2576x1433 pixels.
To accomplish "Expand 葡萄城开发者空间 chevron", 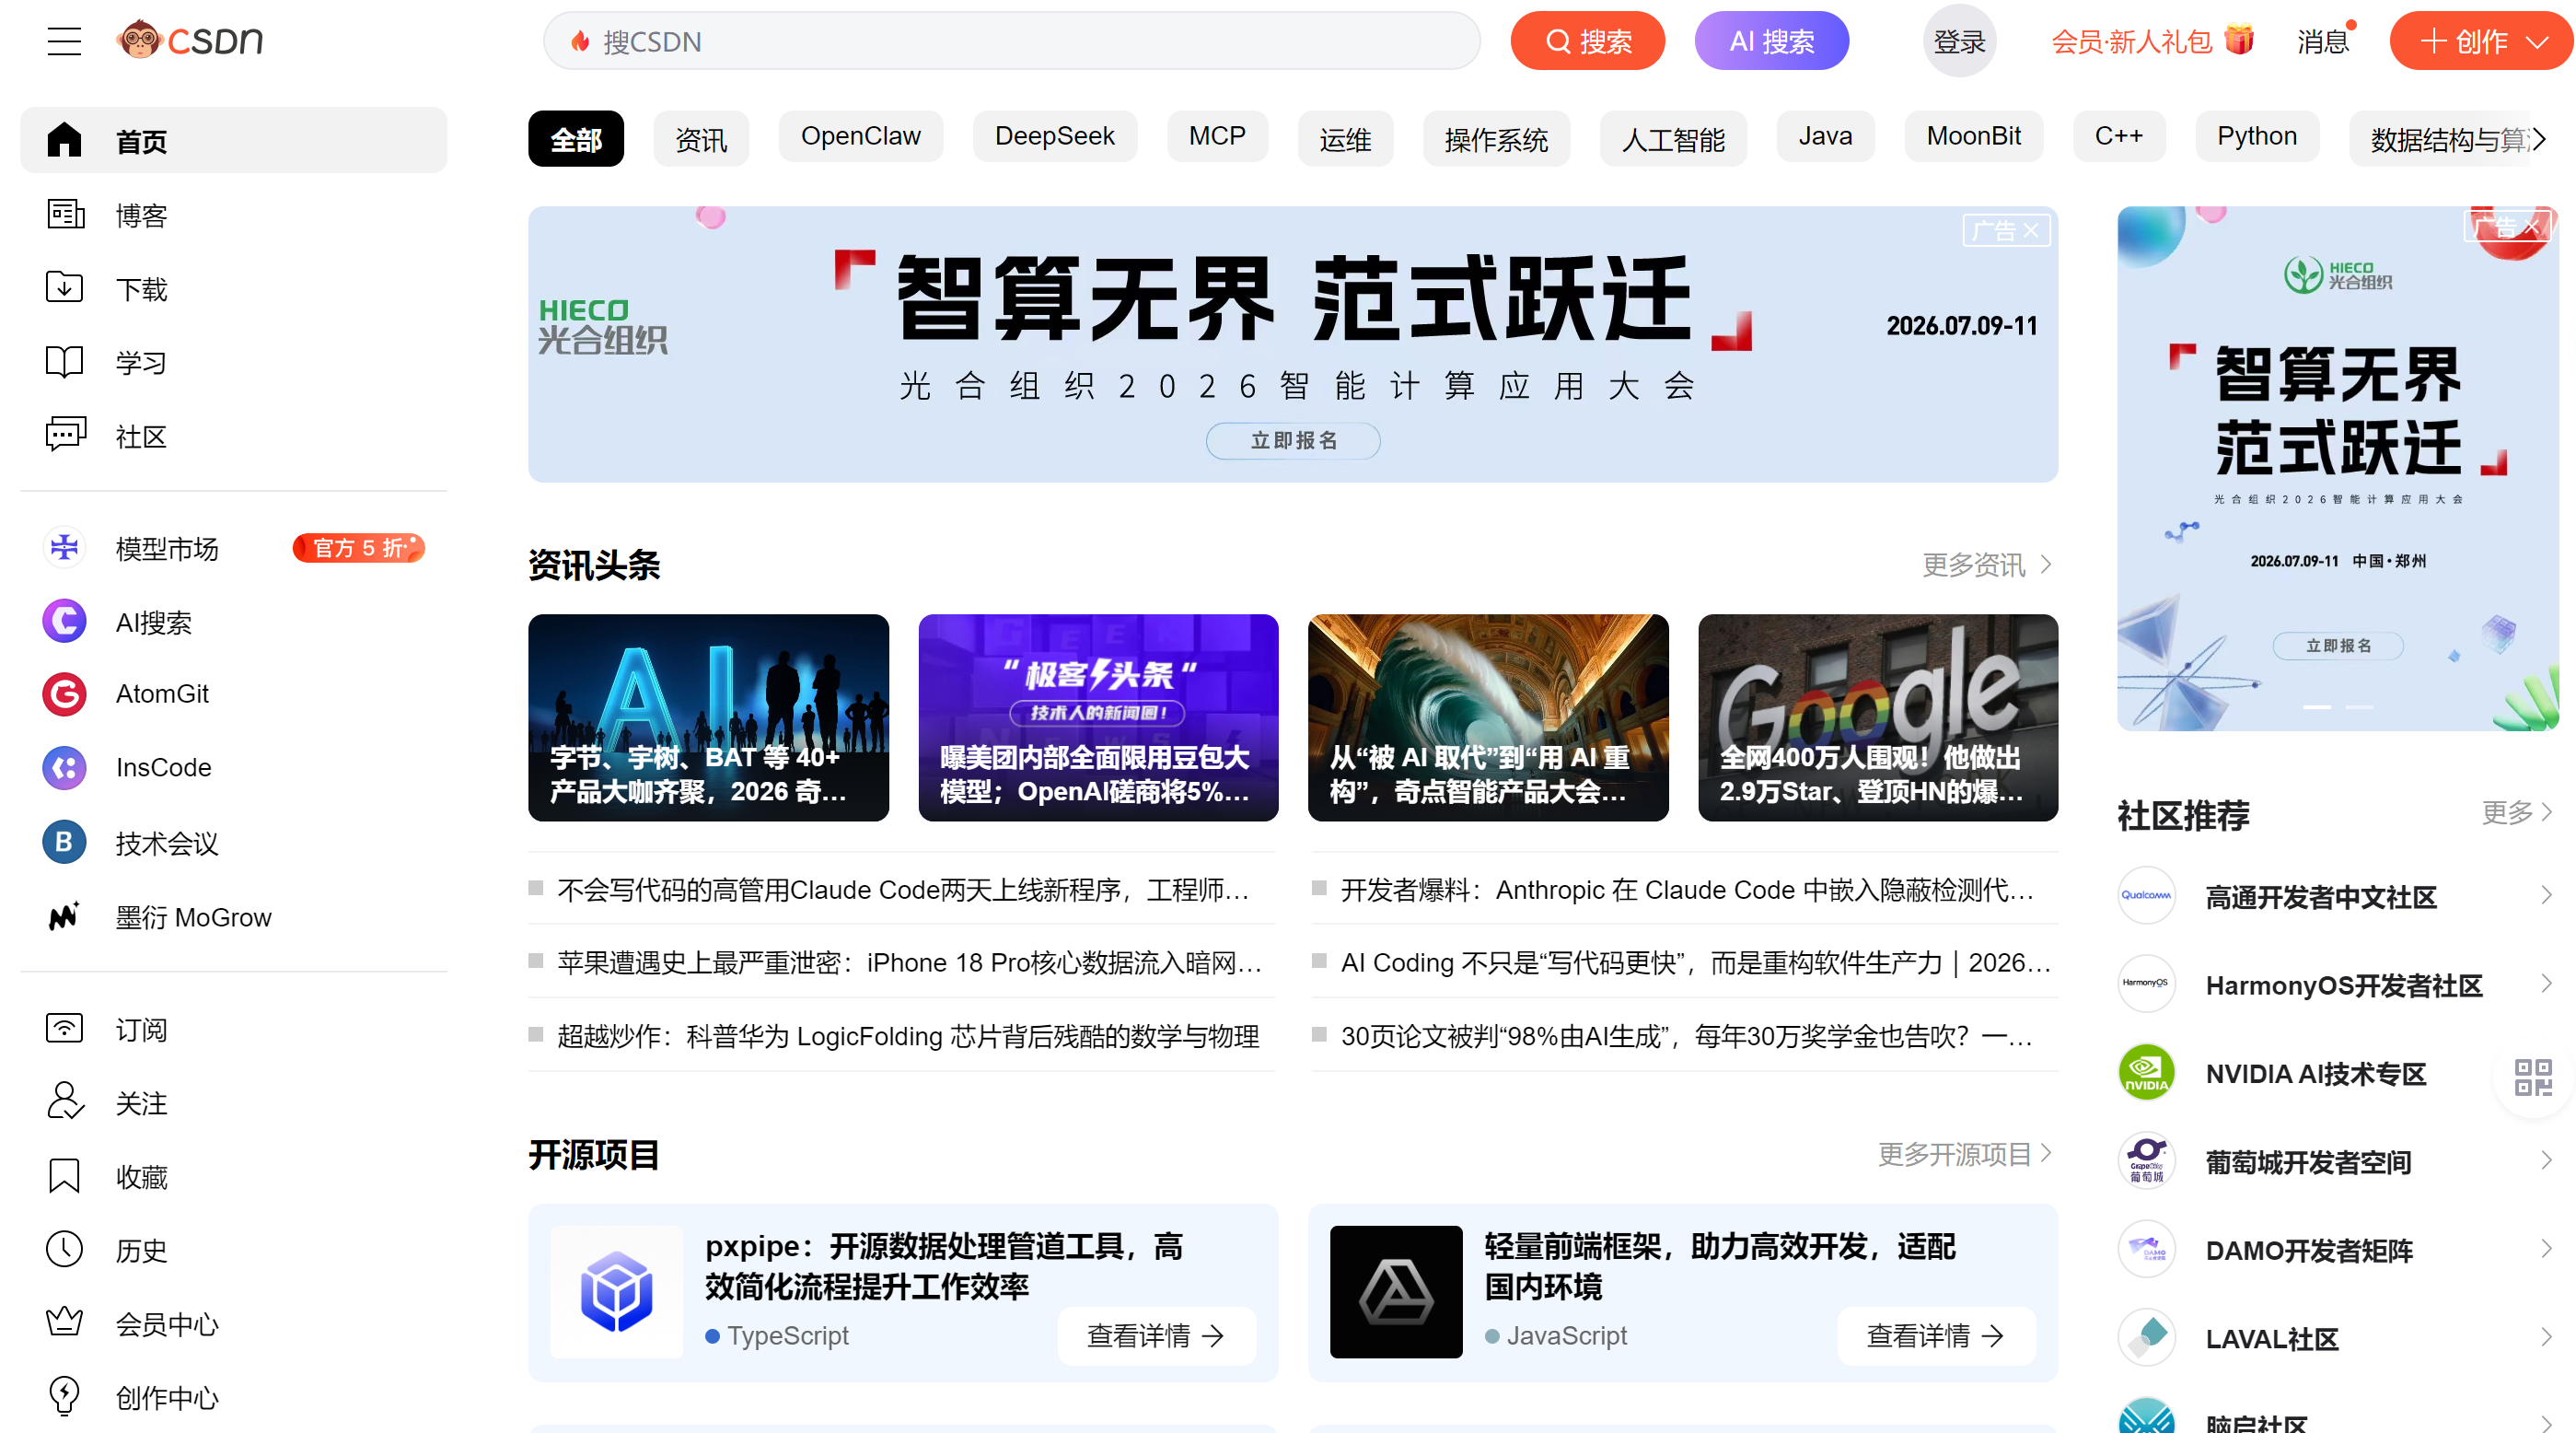I will [2546, 1161].
